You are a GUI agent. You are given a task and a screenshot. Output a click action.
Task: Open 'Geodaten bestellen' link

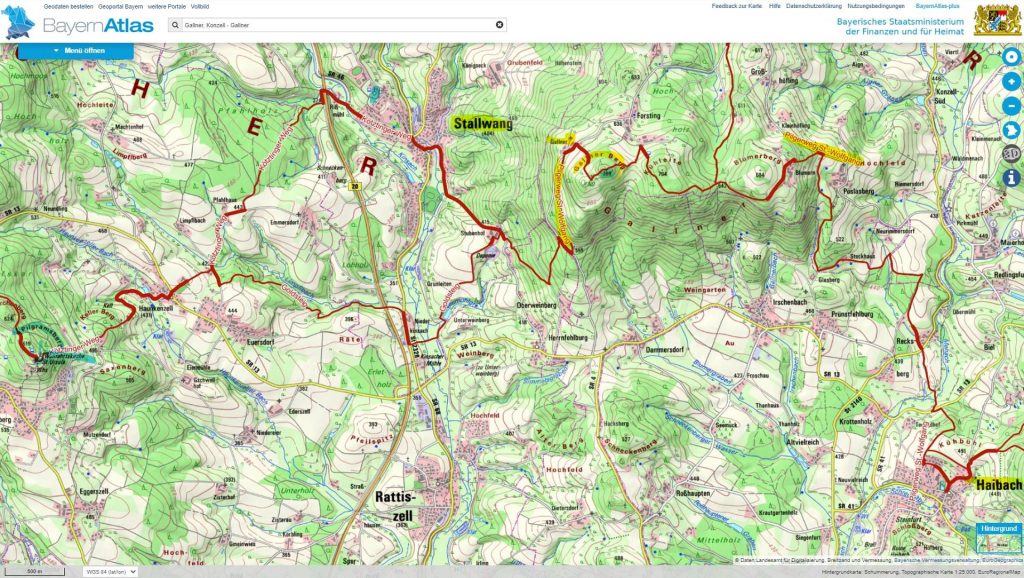point(69,6)
